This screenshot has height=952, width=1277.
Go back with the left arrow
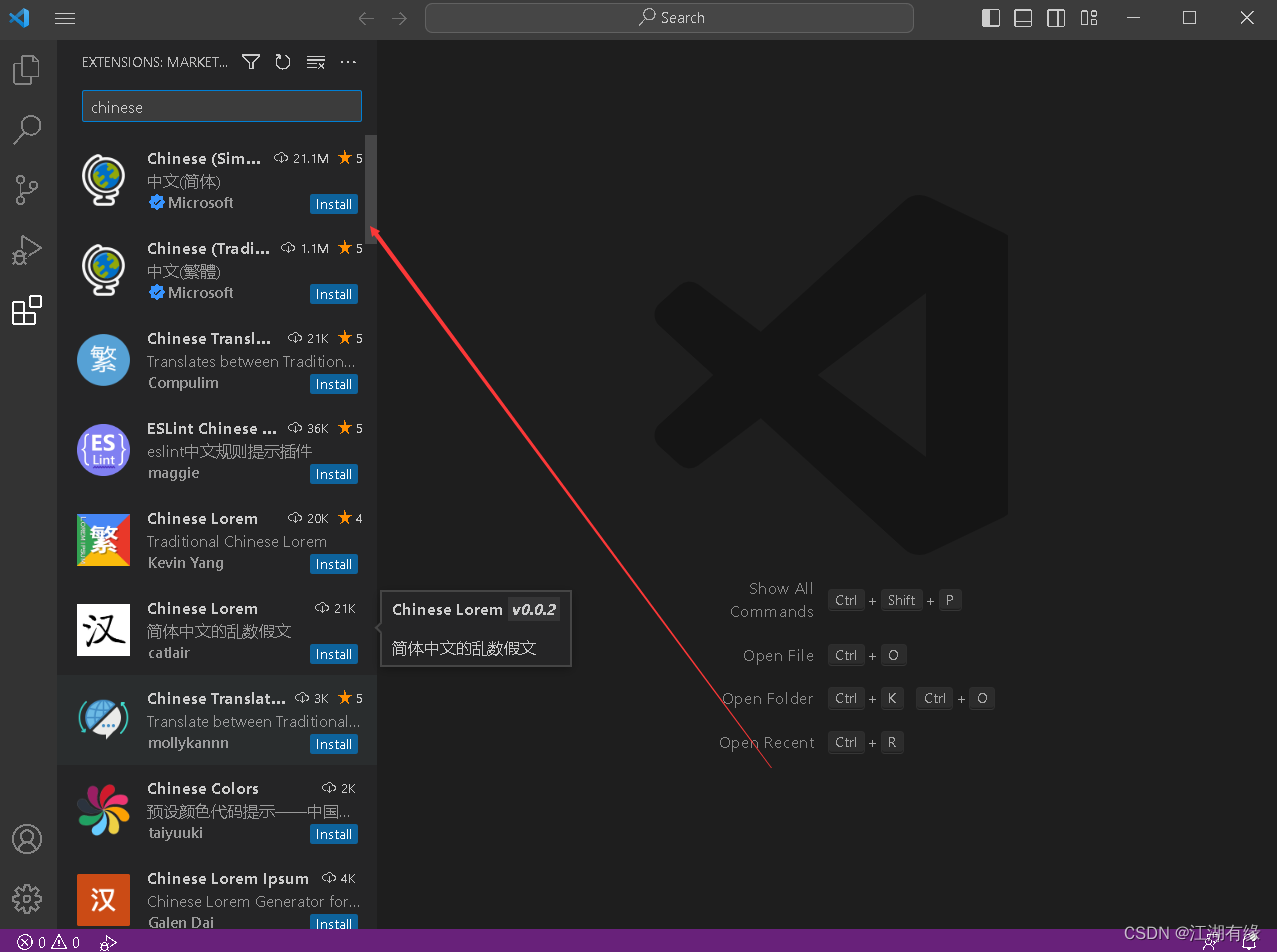coord(366,18)
